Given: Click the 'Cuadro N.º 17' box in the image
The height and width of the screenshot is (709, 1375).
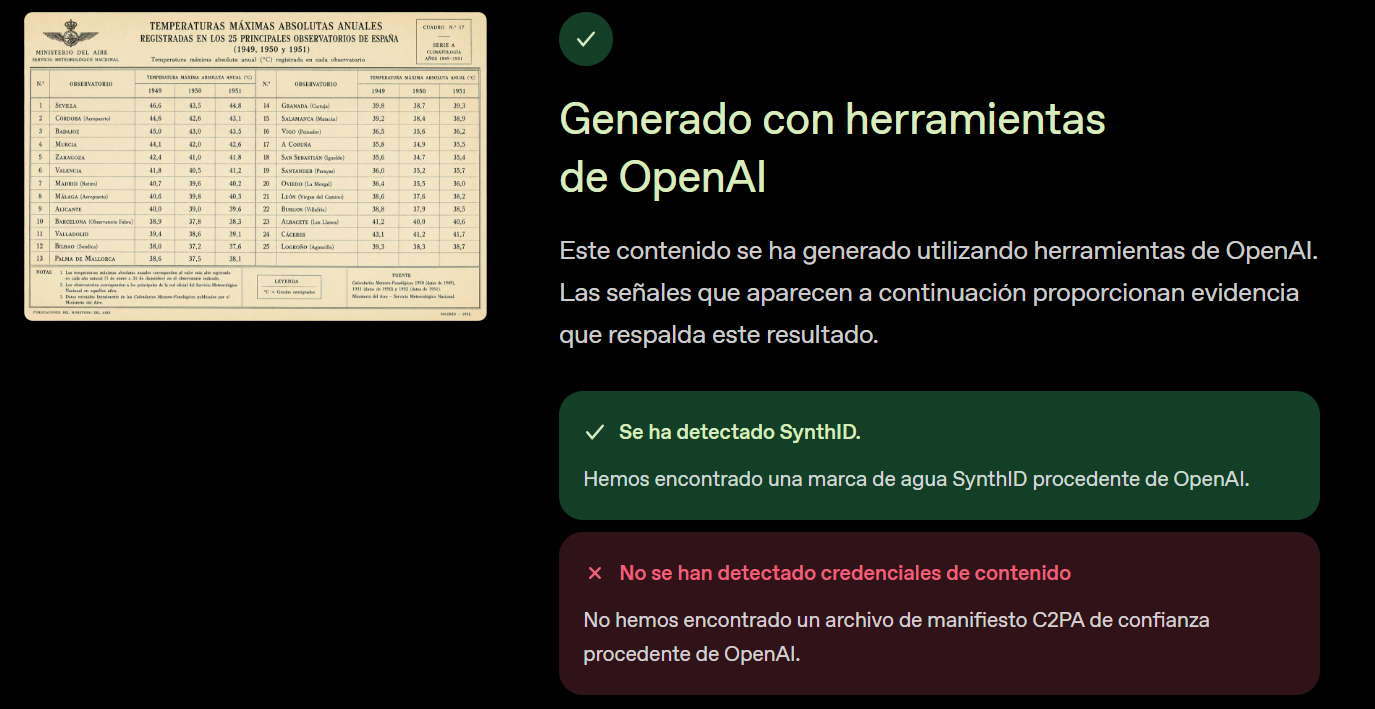Looking at the screenshot, I should (446, 41).
